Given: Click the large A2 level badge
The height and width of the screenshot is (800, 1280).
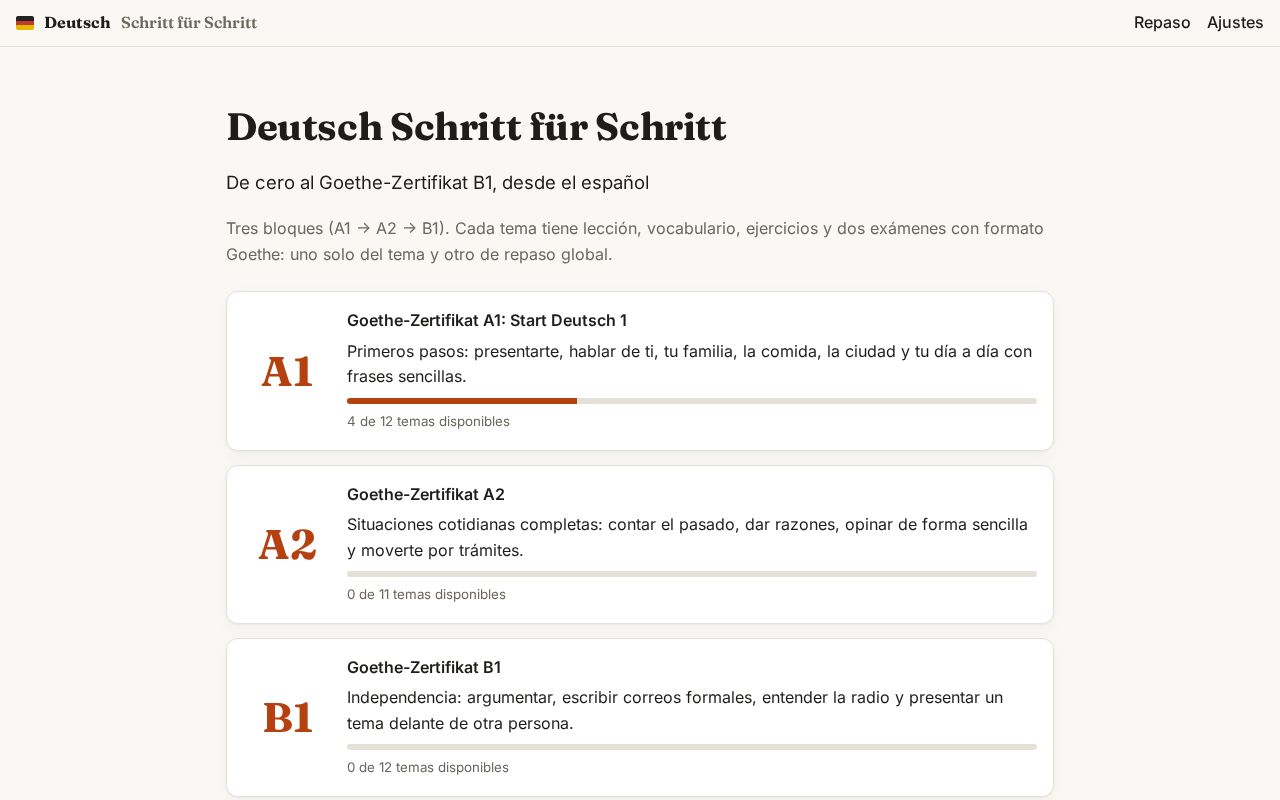Looking at the screenshot, I should [x=287, y=544].
